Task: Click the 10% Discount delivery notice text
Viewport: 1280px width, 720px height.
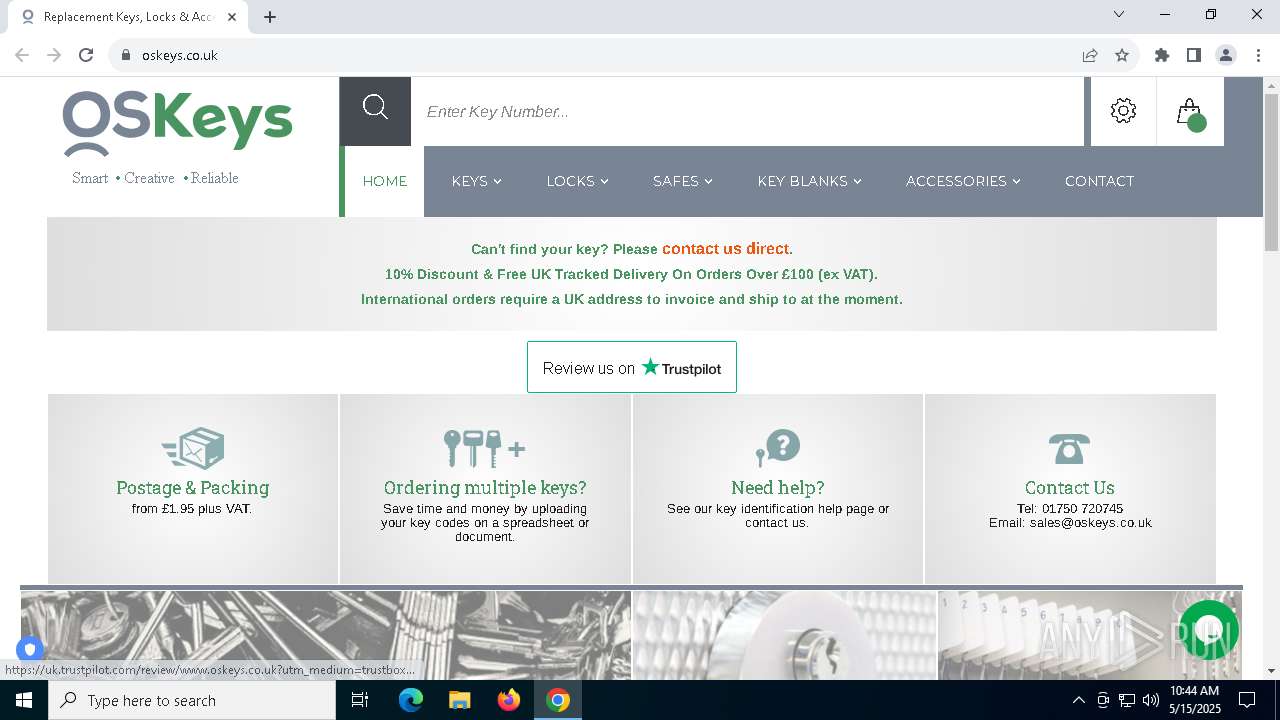Action: click(x=631, y=274)
